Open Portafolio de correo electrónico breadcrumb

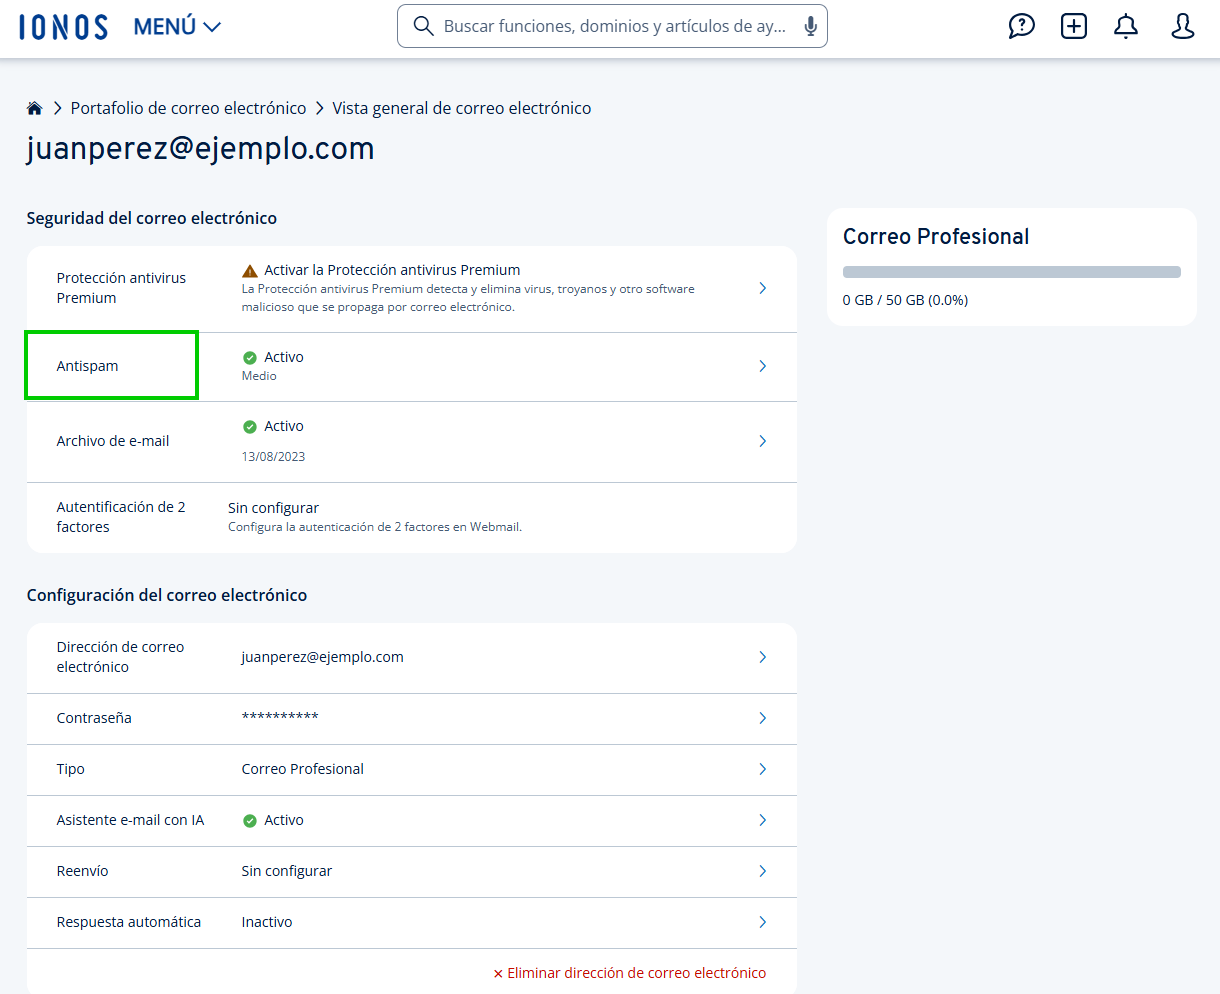pyautogui.click(x=188, y=108)
